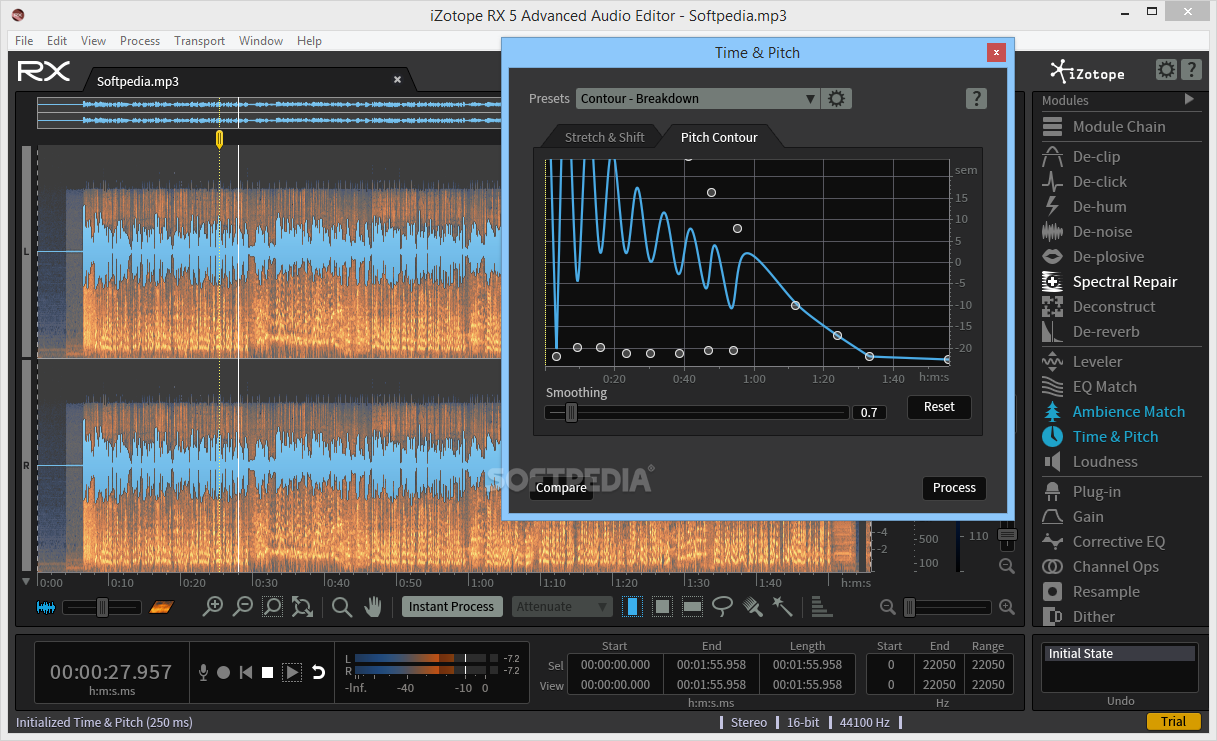Rewind to the start
1217x741 pixels.
[246, 673]
